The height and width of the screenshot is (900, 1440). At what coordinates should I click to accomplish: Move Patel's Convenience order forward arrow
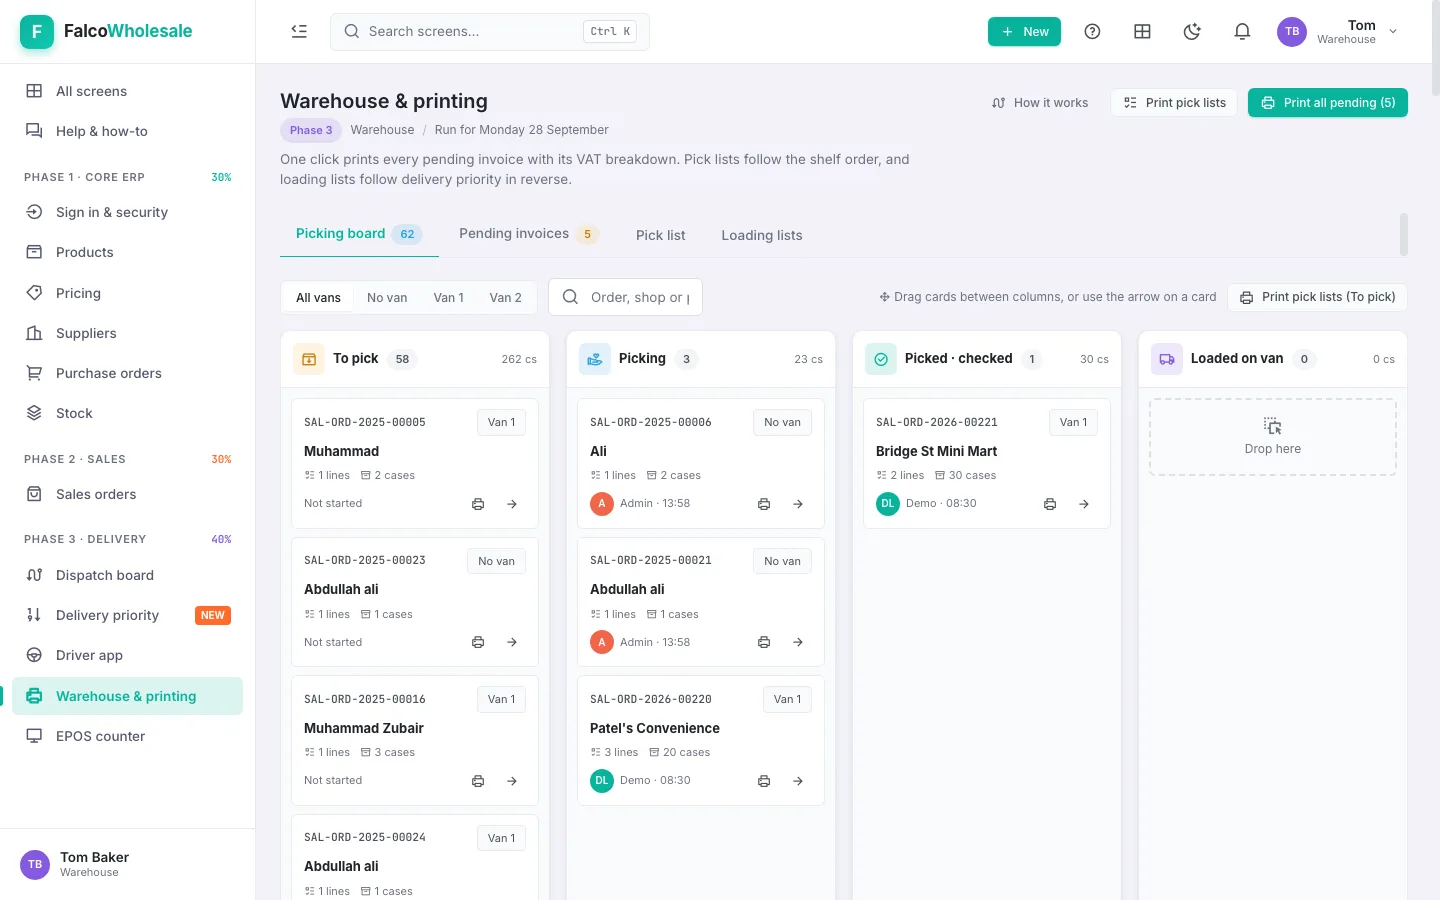click(798, 781)
